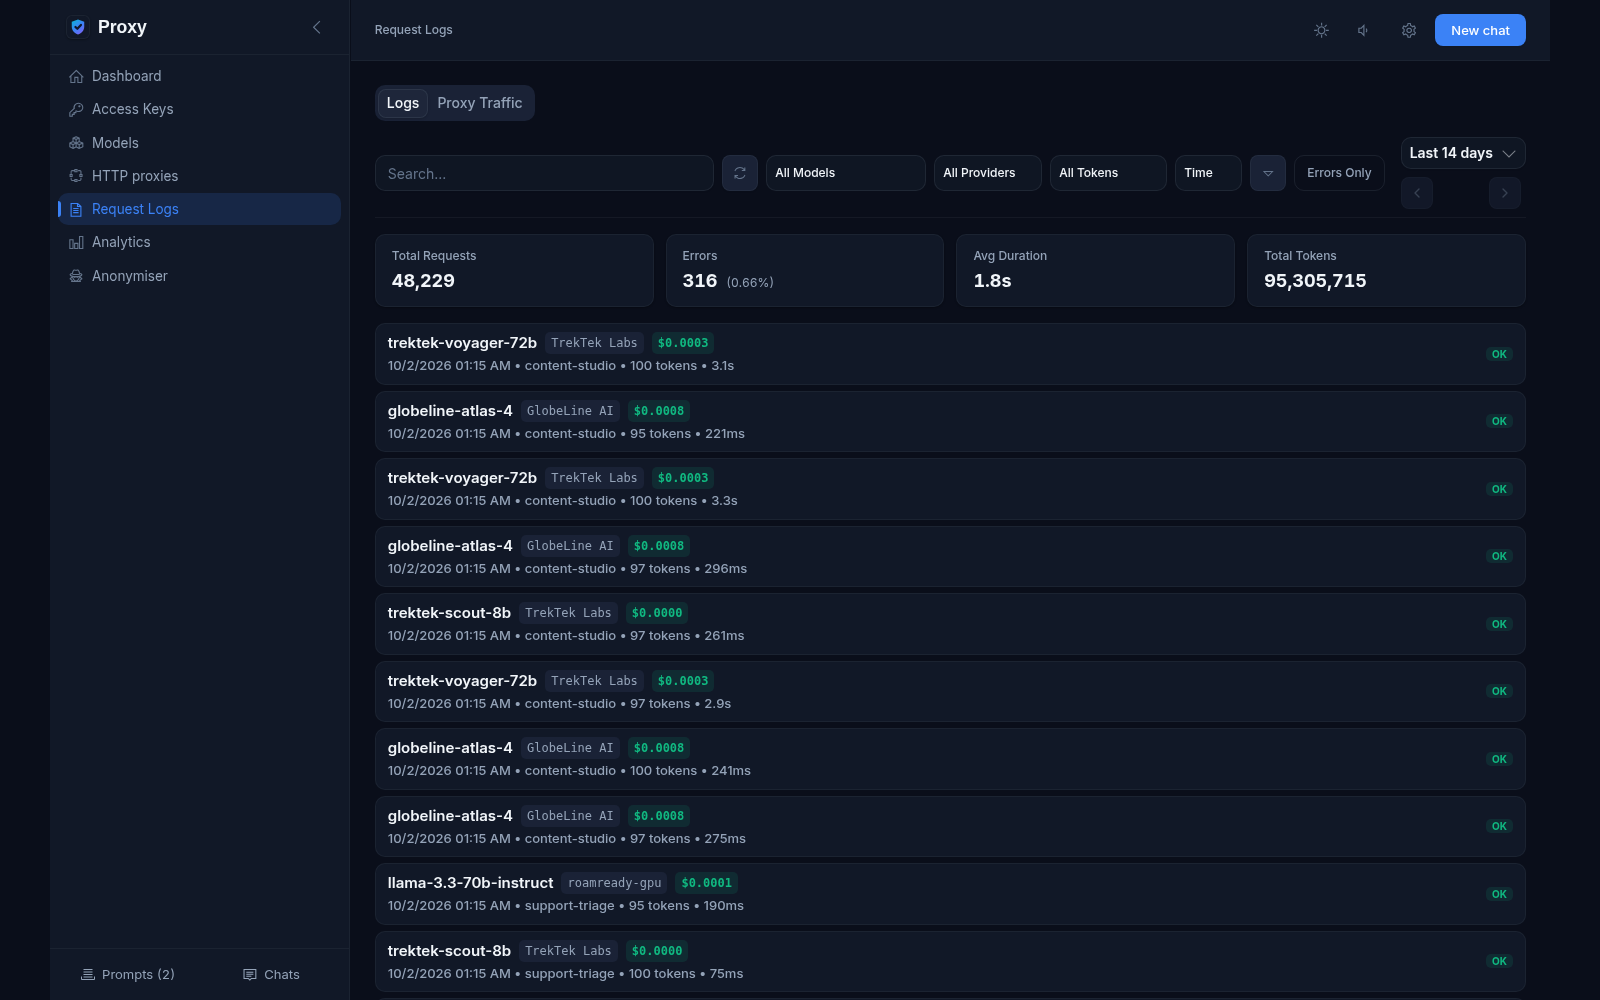Start a New chat

tap(1480, 30)
